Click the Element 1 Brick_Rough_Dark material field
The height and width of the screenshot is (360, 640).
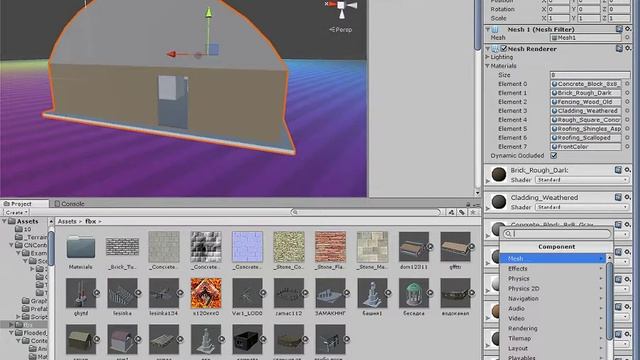pyautogui.click(x=586, y=93)
